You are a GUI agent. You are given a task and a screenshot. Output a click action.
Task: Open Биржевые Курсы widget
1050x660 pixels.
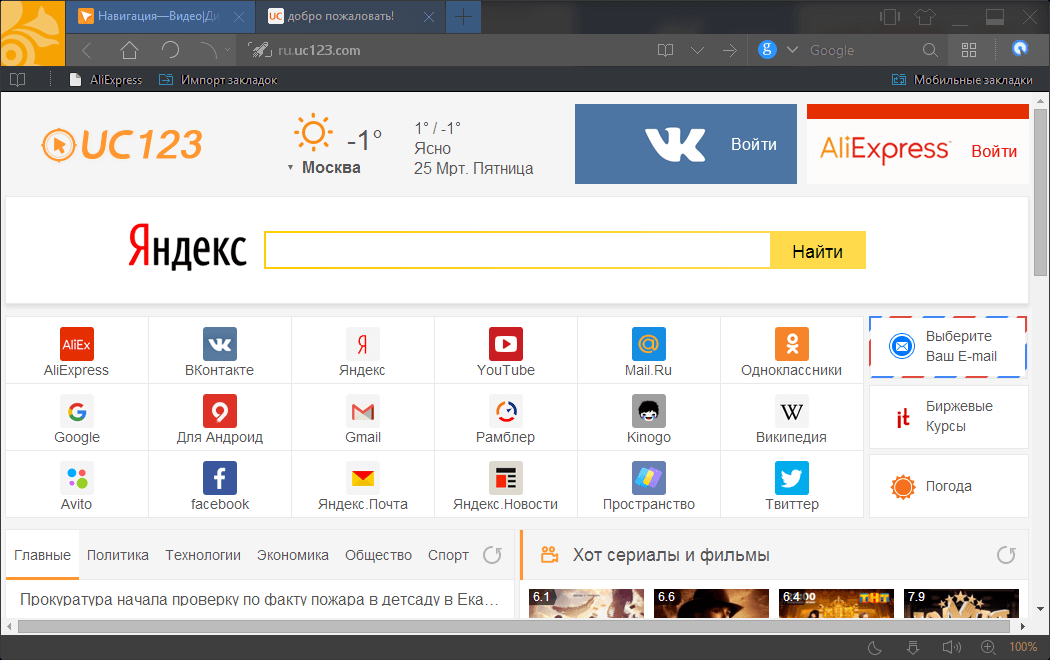(948, 416)
